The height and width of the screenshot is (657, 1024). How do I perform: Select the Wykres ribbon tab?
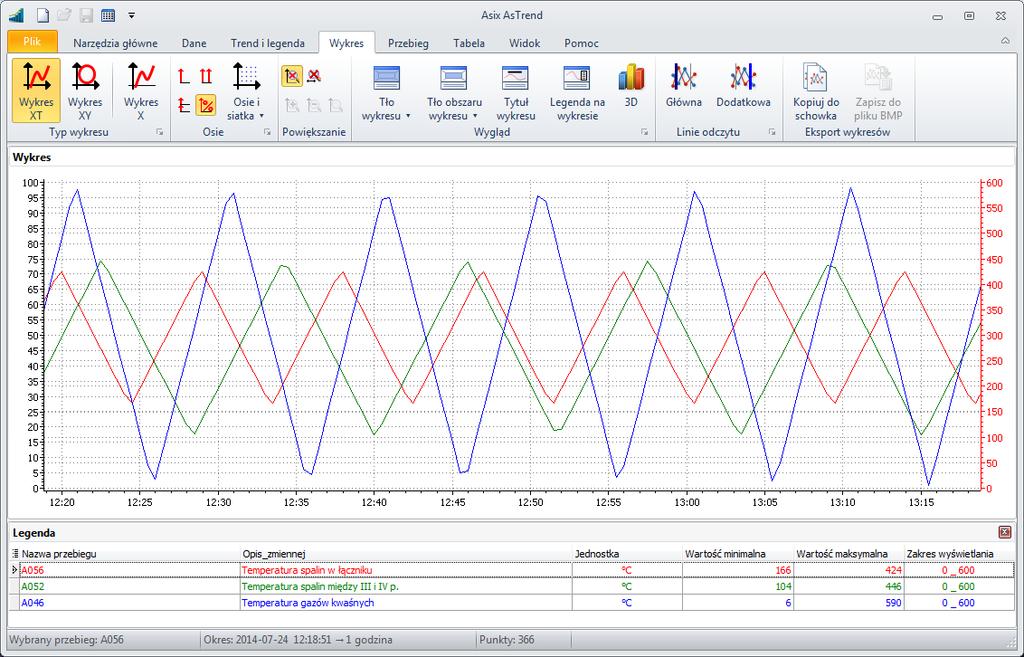point(346,43)
